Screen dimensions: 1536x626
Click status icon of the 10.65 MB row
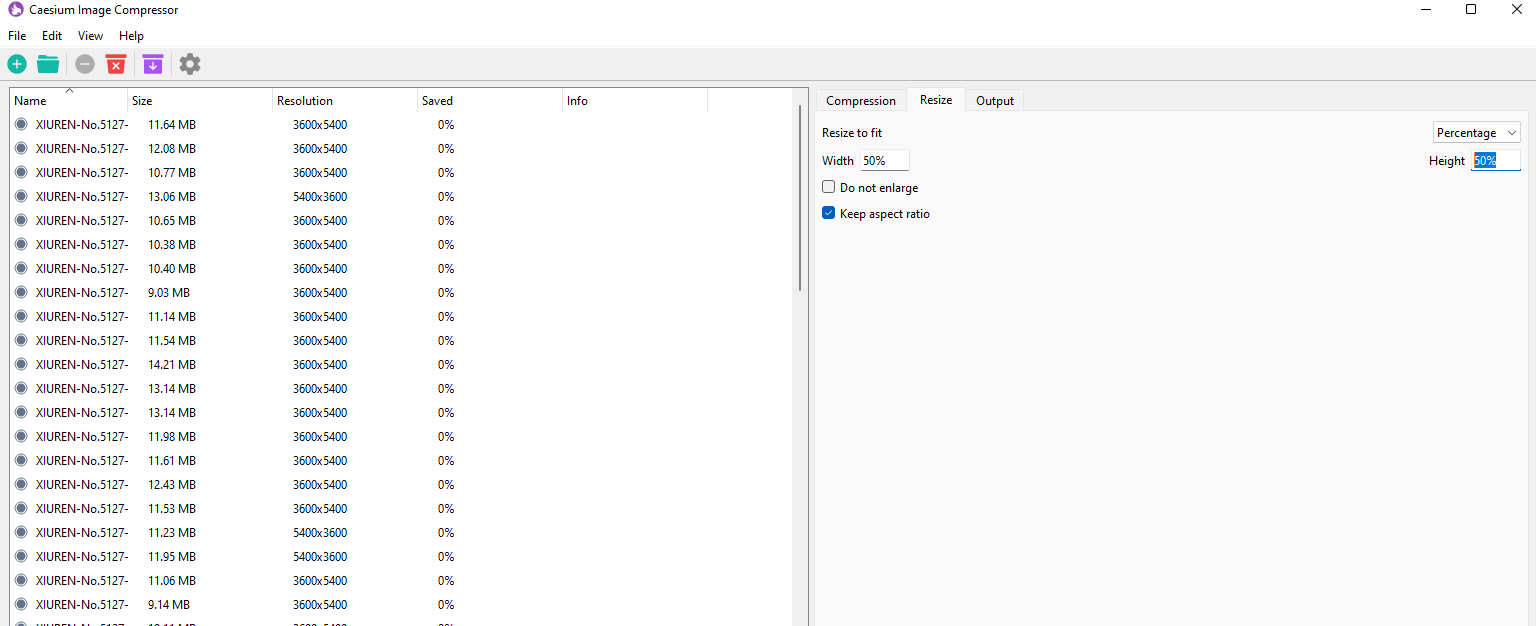point(21,221)
